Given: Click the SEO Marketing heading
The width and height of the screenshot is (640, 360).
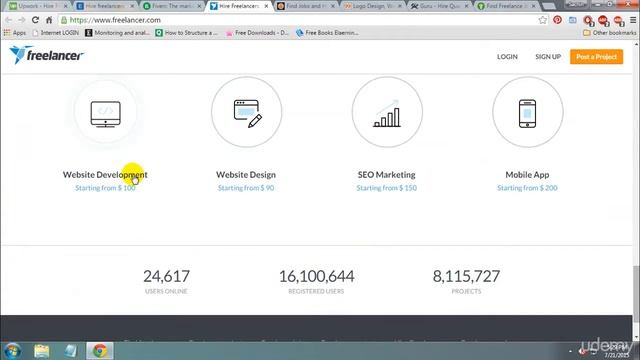Looking at the screenshot, I should [x=387, y=175].
